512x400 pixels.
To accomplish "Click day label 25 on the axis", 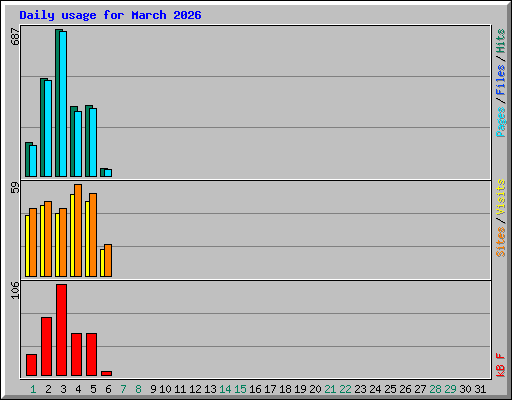I will (390, 389).
